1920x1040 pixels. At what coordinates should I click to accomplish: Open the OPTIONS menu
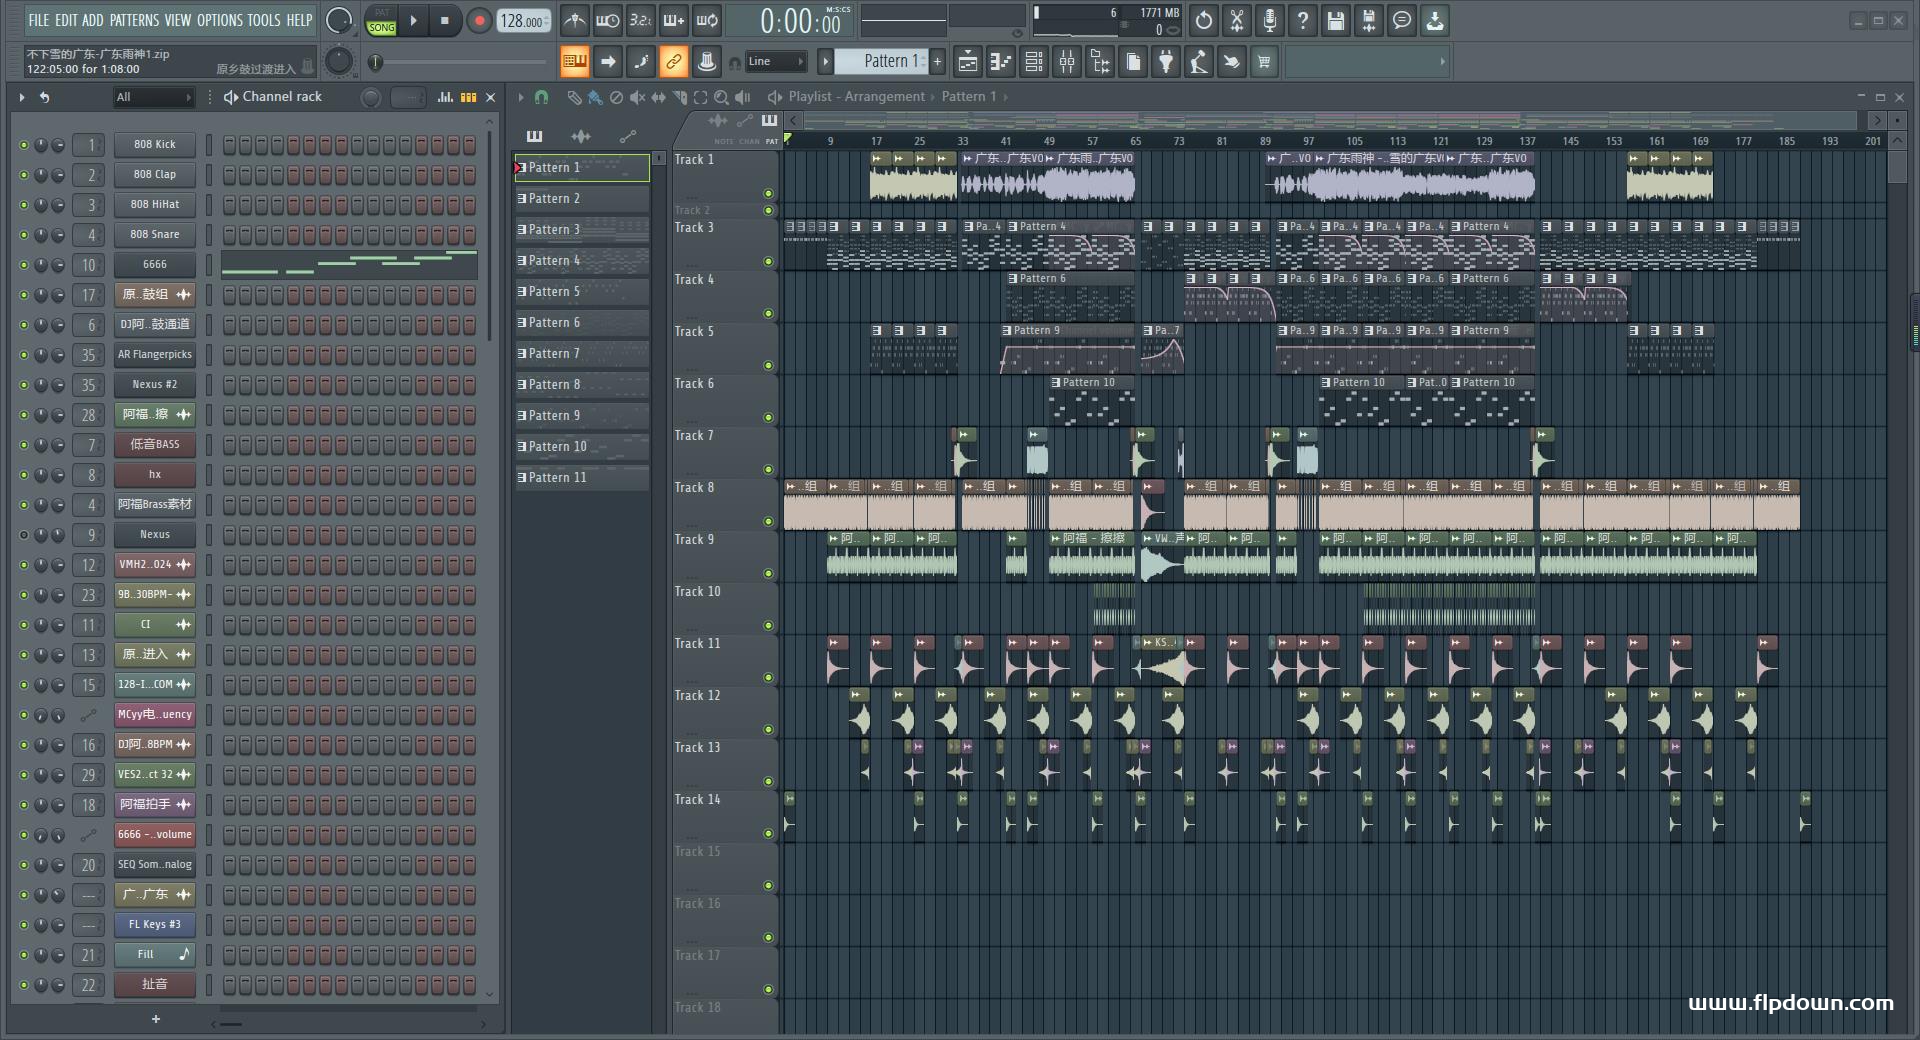(219, 20)
